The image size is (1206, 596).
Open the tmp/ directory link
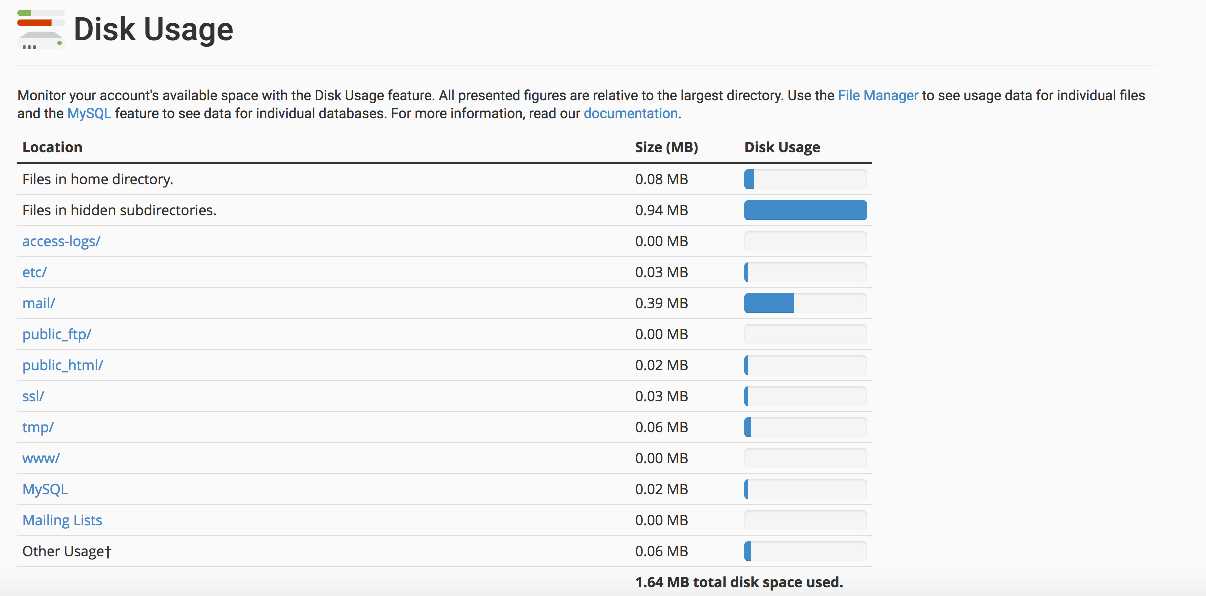tap(38, 427)
